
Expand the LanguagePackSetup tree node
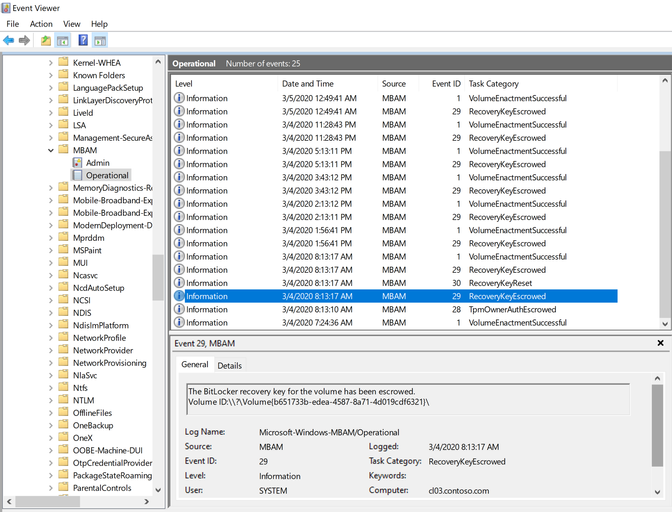(51, 88)
